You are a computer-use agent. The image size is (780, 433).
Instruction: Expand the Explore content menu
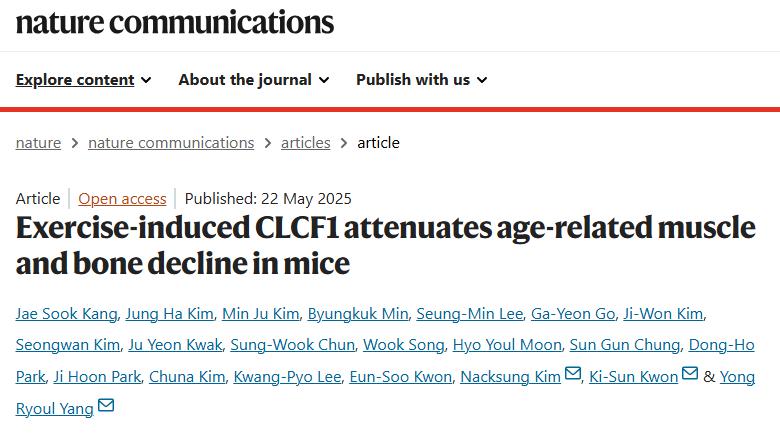point(83,80)
